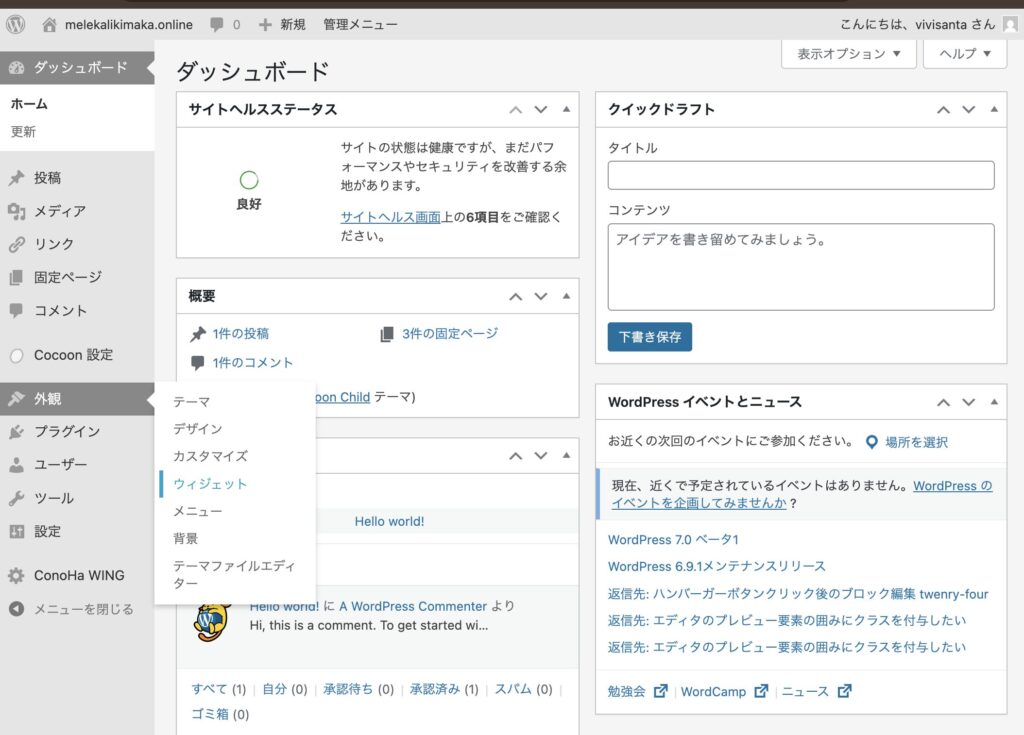Open the ヘルプ dropdown tab
Viewport: 1024px width, 735px height.
964,54
